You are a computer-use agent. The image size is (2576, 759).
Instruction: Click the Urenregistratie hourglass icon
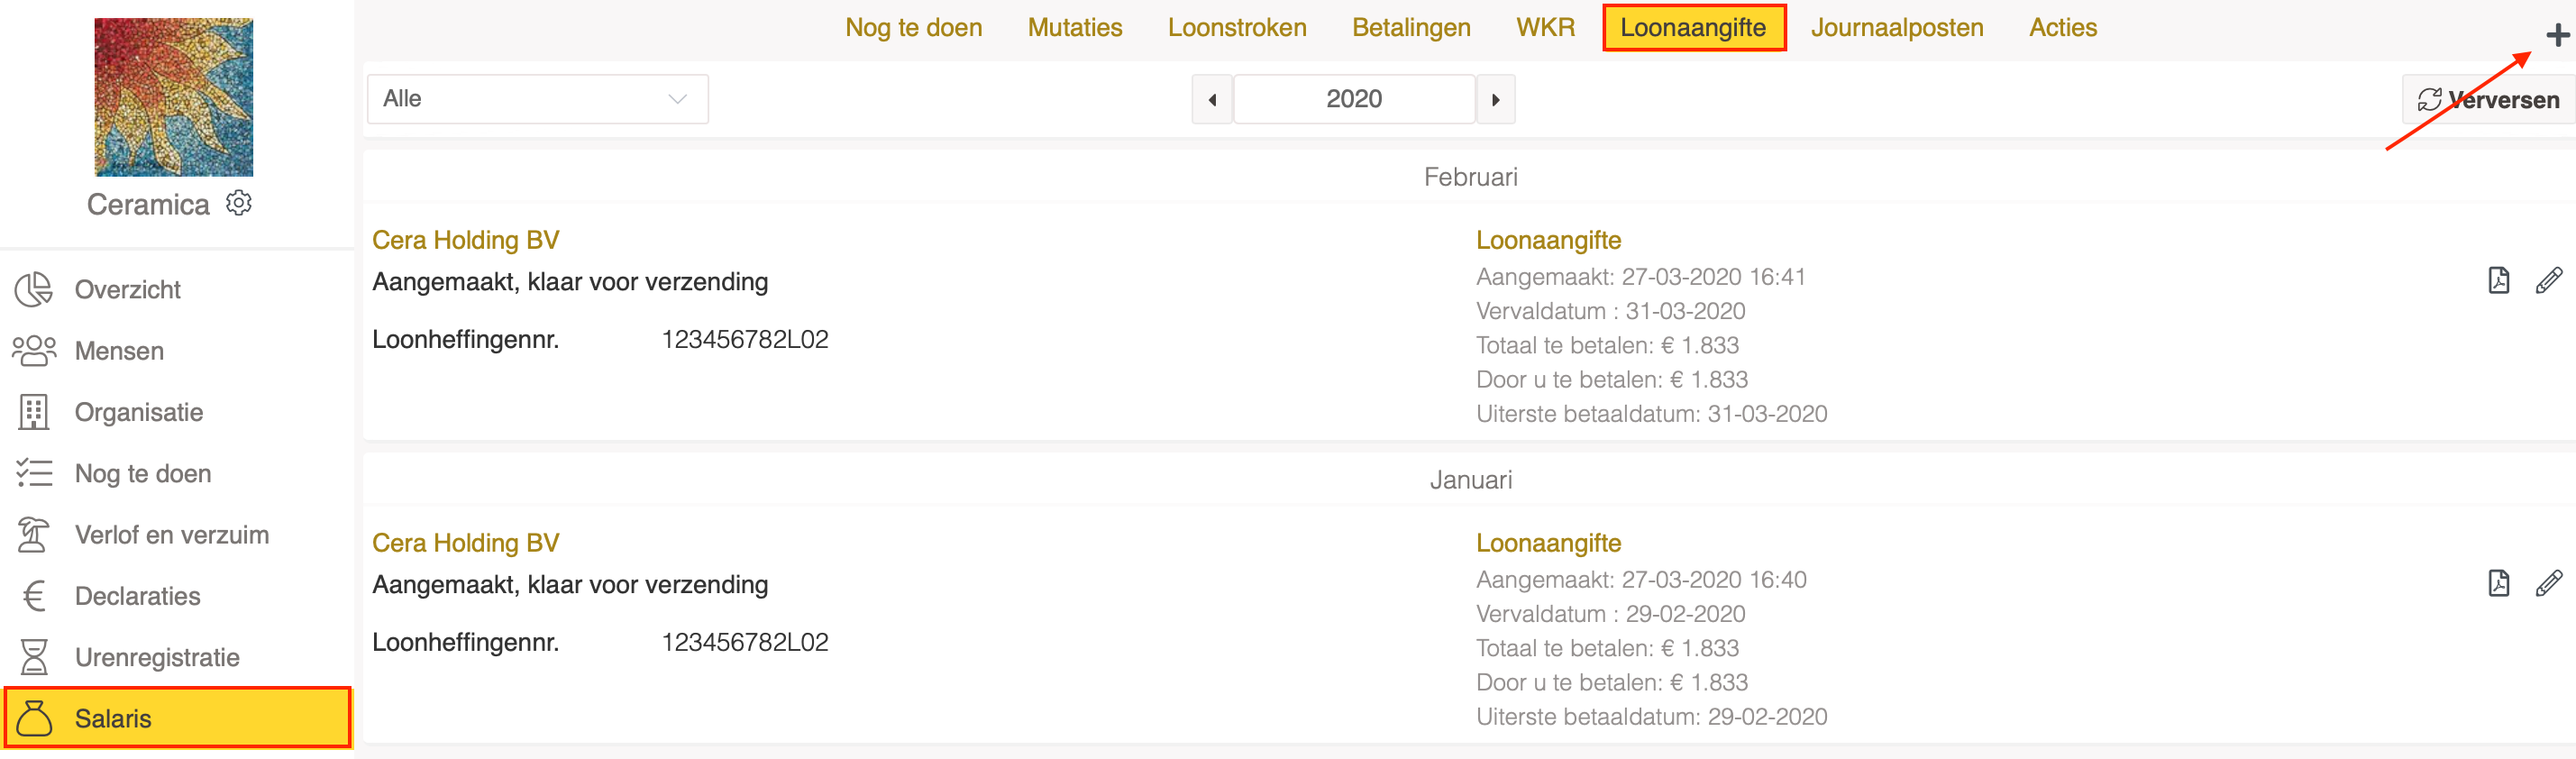pos(34,657)
